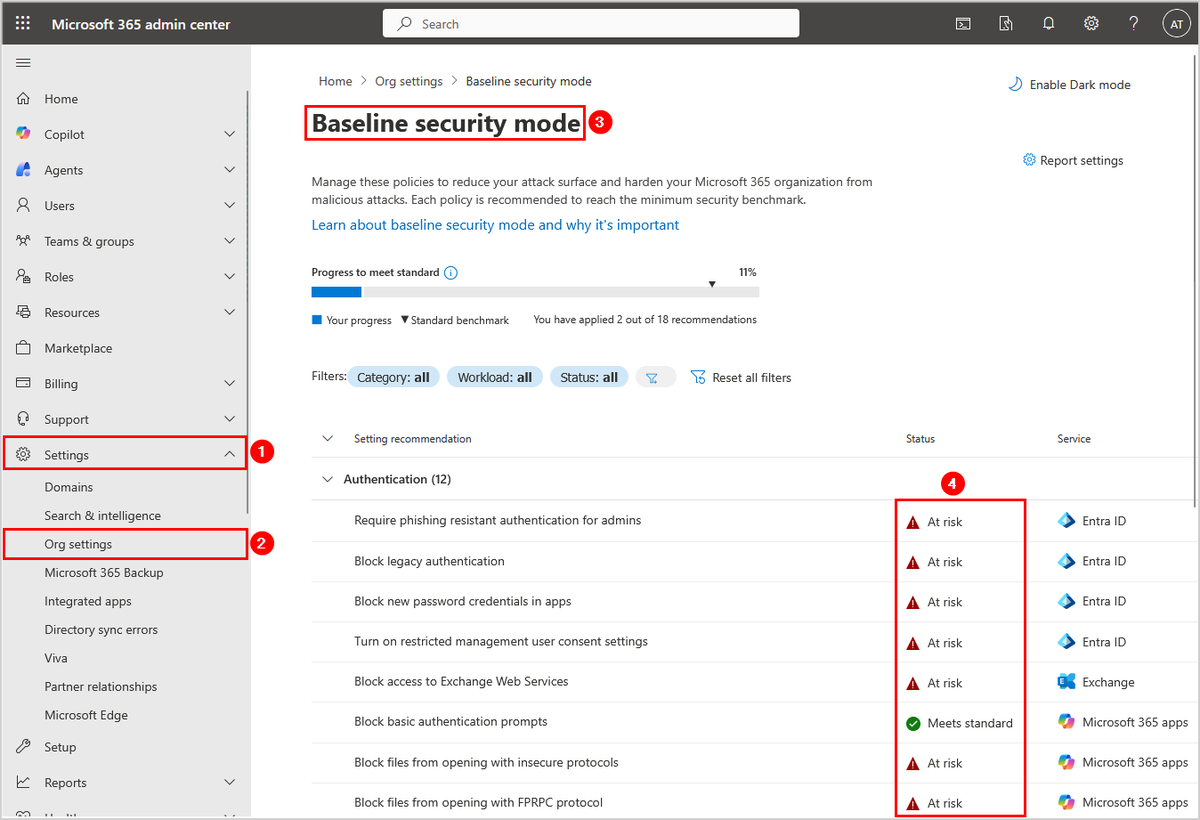Click the Home icon in sidebar
1200x820 pixels.
click(24, 99)
